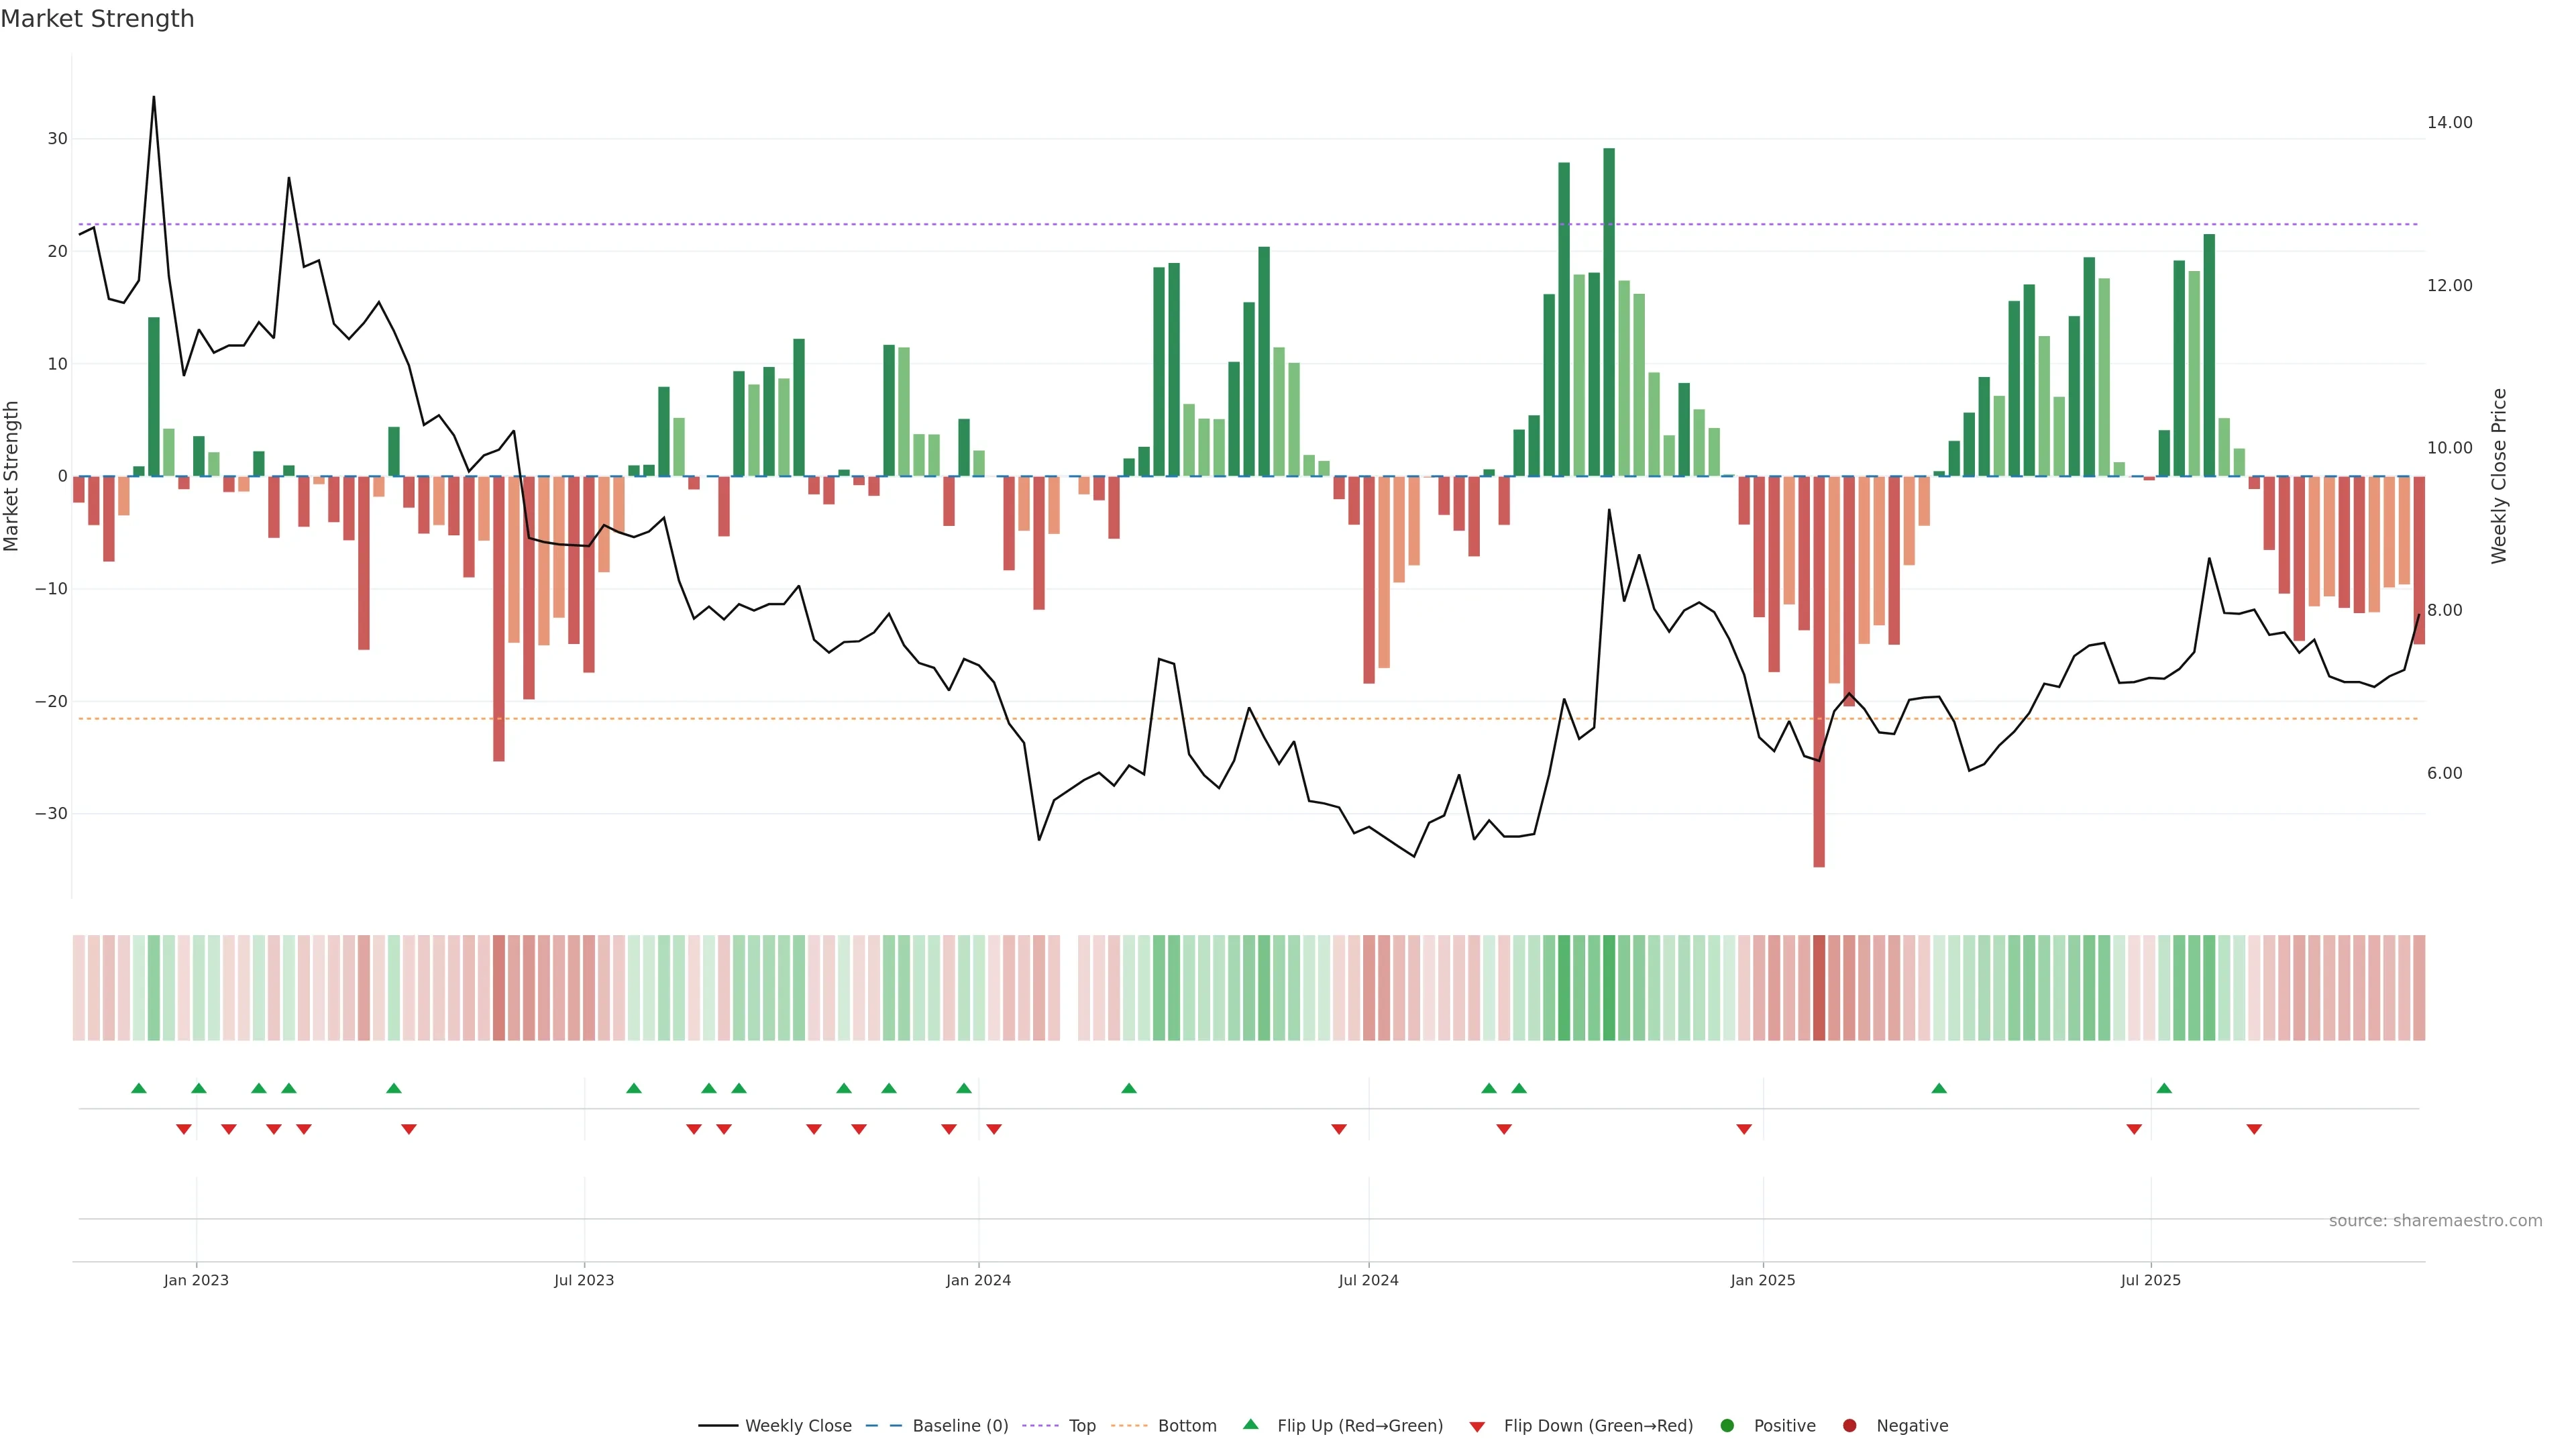Click the green Flip Up legend triangle
The width and height of the screenshot is (2576, 1449).
pos(1250,1424)
